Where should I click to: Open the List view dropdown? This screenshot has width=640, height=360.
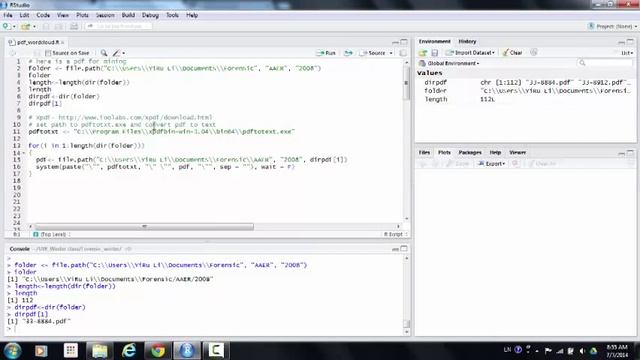click(627, 53)
